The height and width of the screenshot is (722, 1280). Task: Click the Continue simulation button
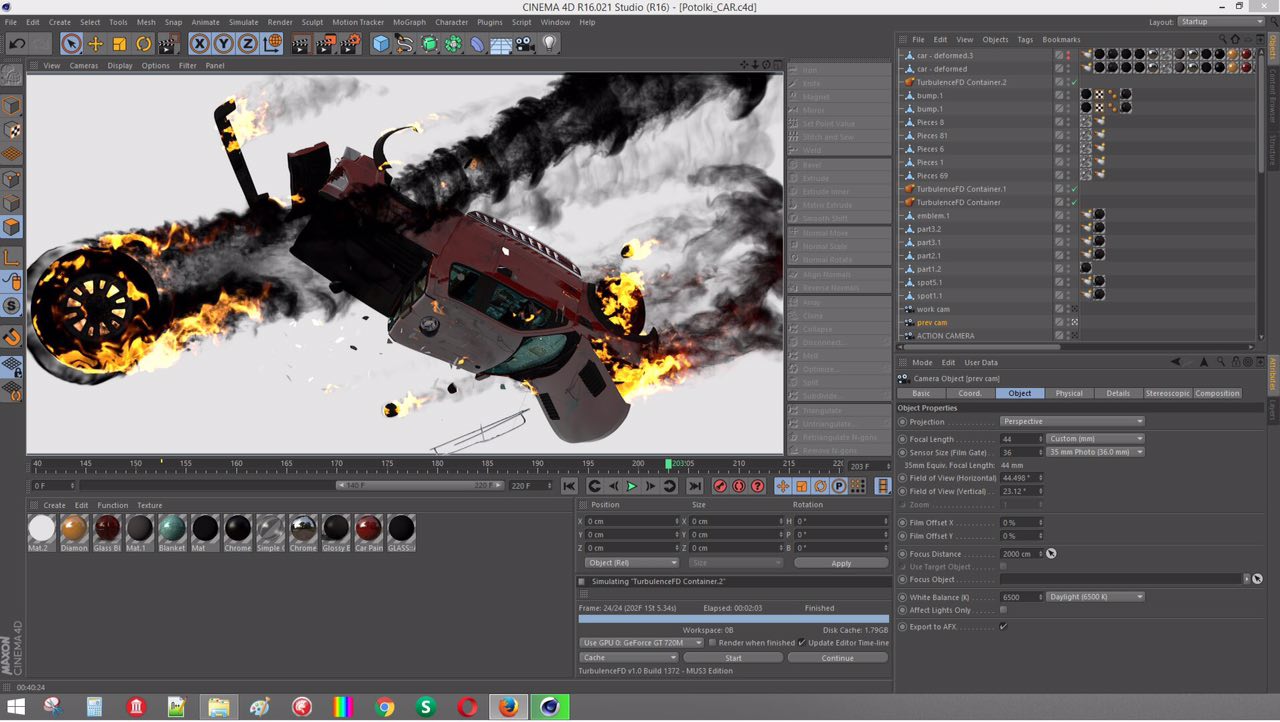coord(838,658)
